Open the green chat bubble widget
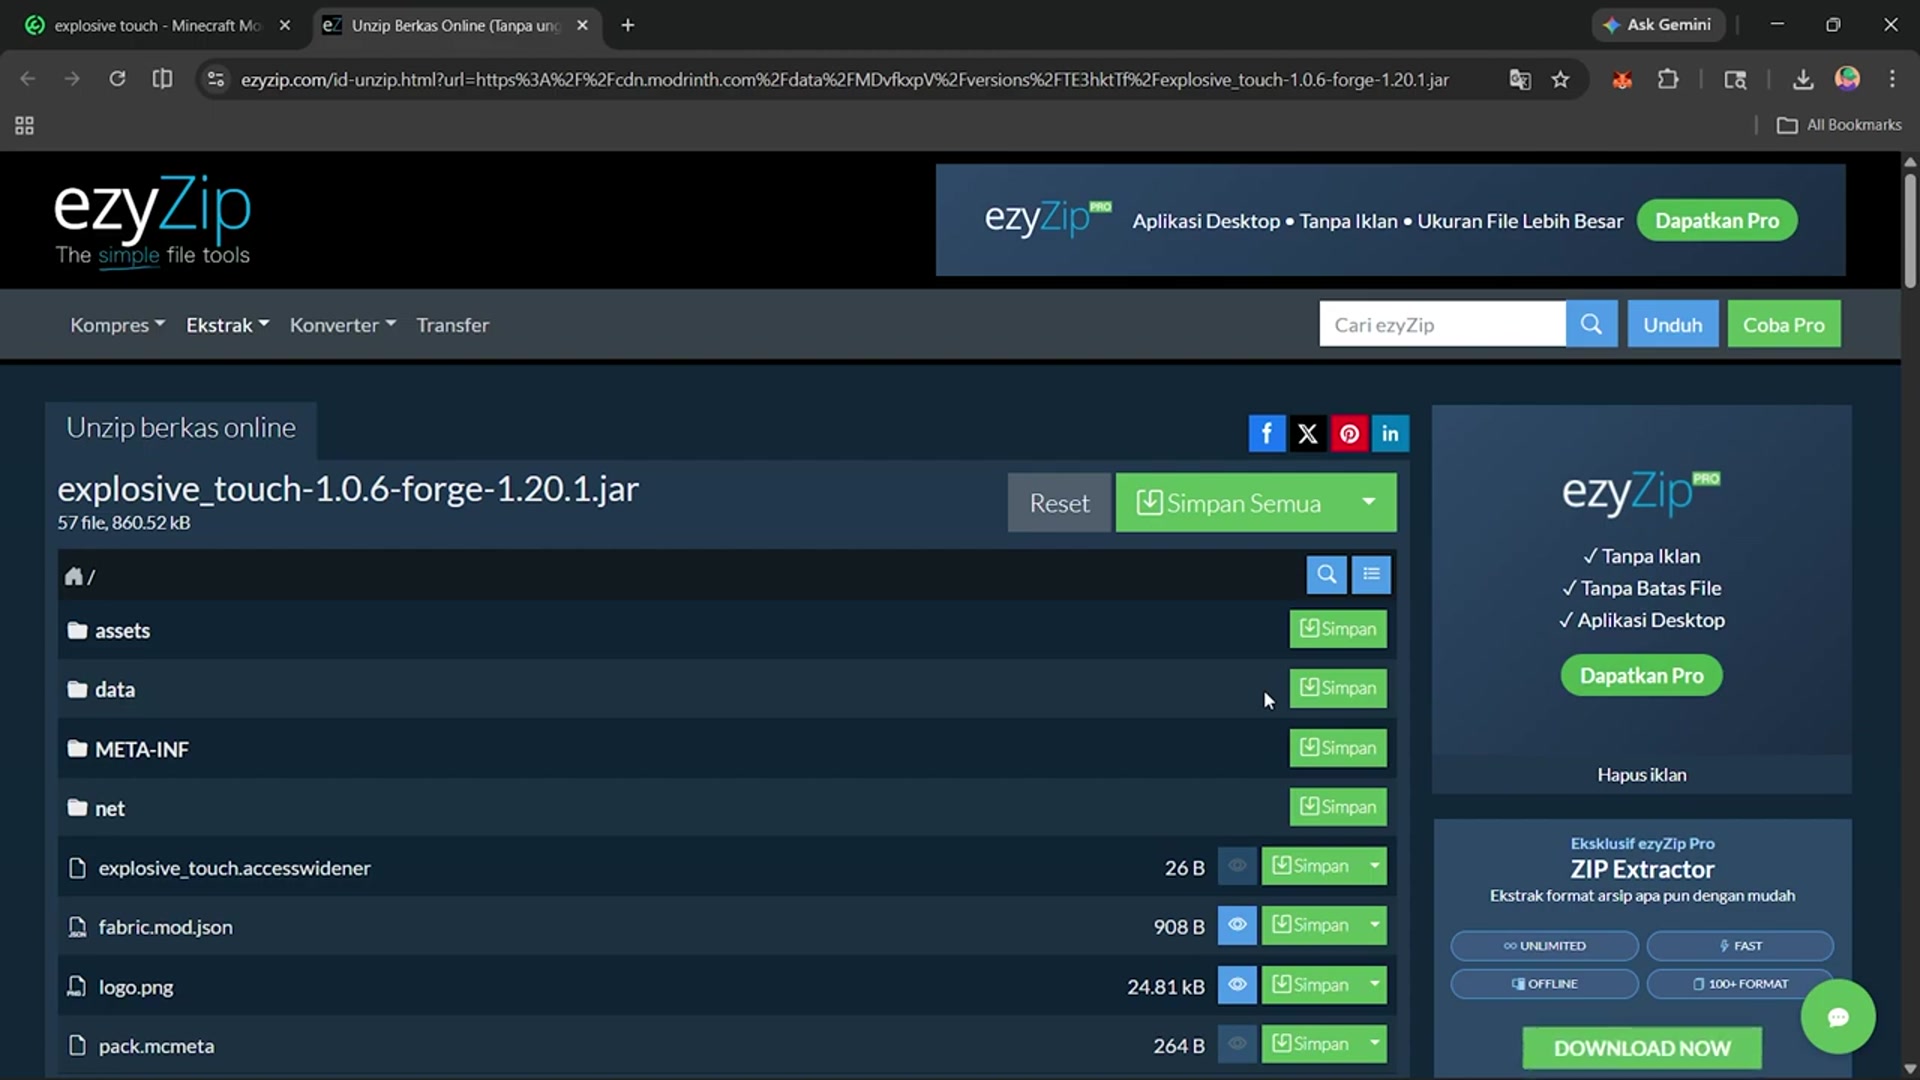Viewport: 1920px width, 1080px height. 1837,1017
